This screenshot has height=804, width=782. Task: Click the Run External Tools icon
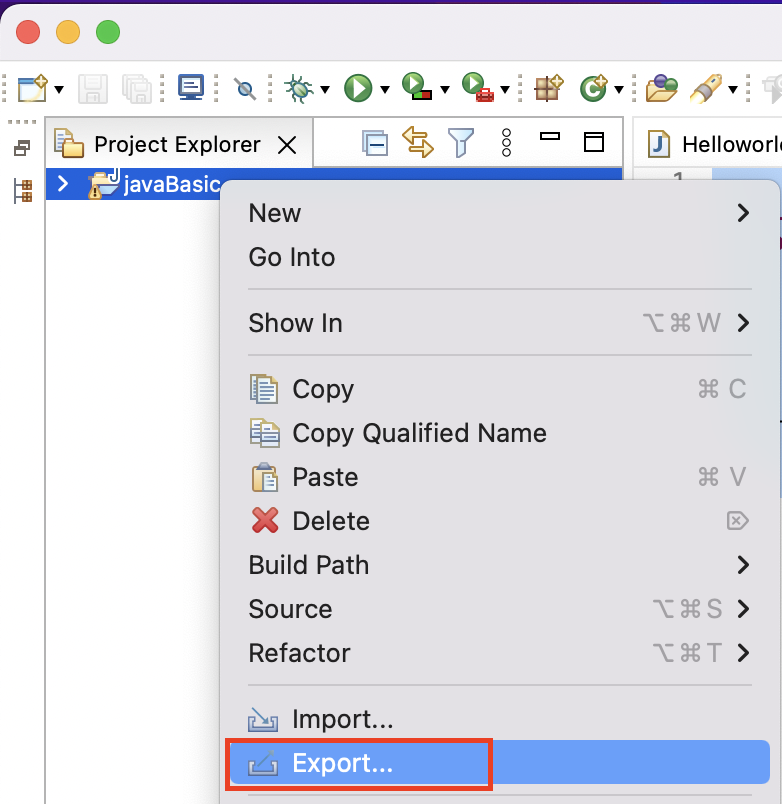[x=477, y=87]
